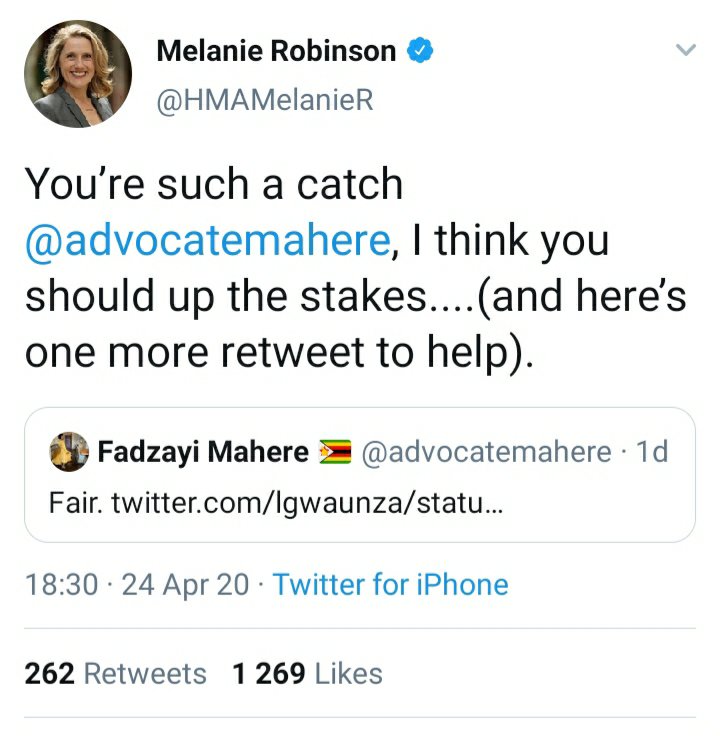The image size is (720, 736).
Task: View the 1 269 Likes list
Action: tap(307, 673)
